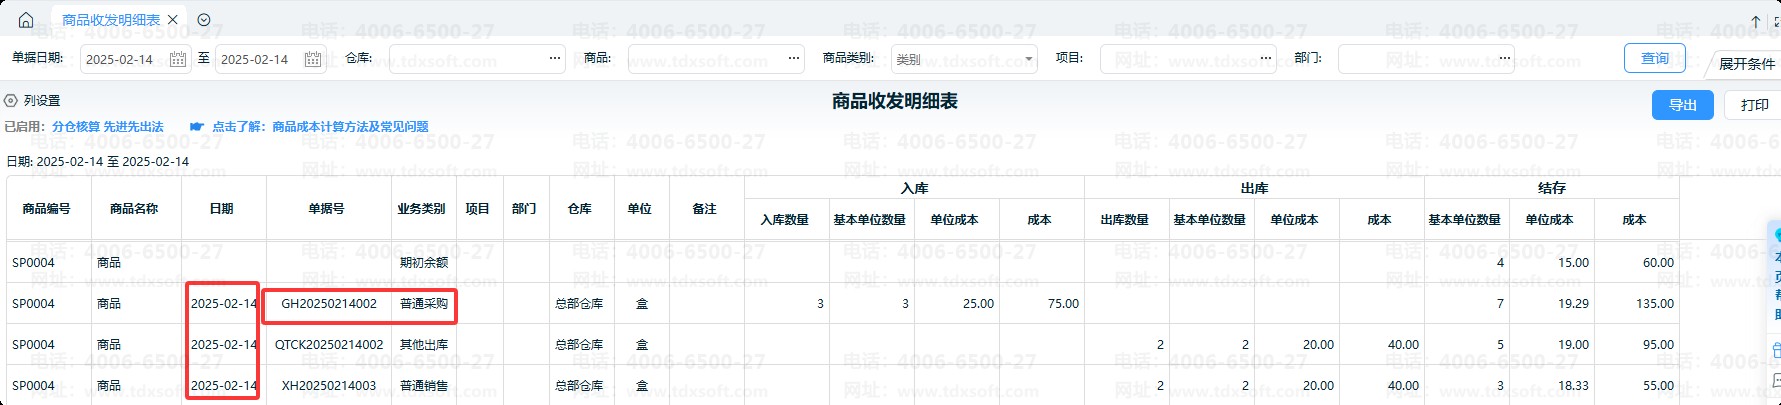Expand filter conditions with 展开条件
This screenshot has height=405, width=1781.
click(x=1746, y=64)
